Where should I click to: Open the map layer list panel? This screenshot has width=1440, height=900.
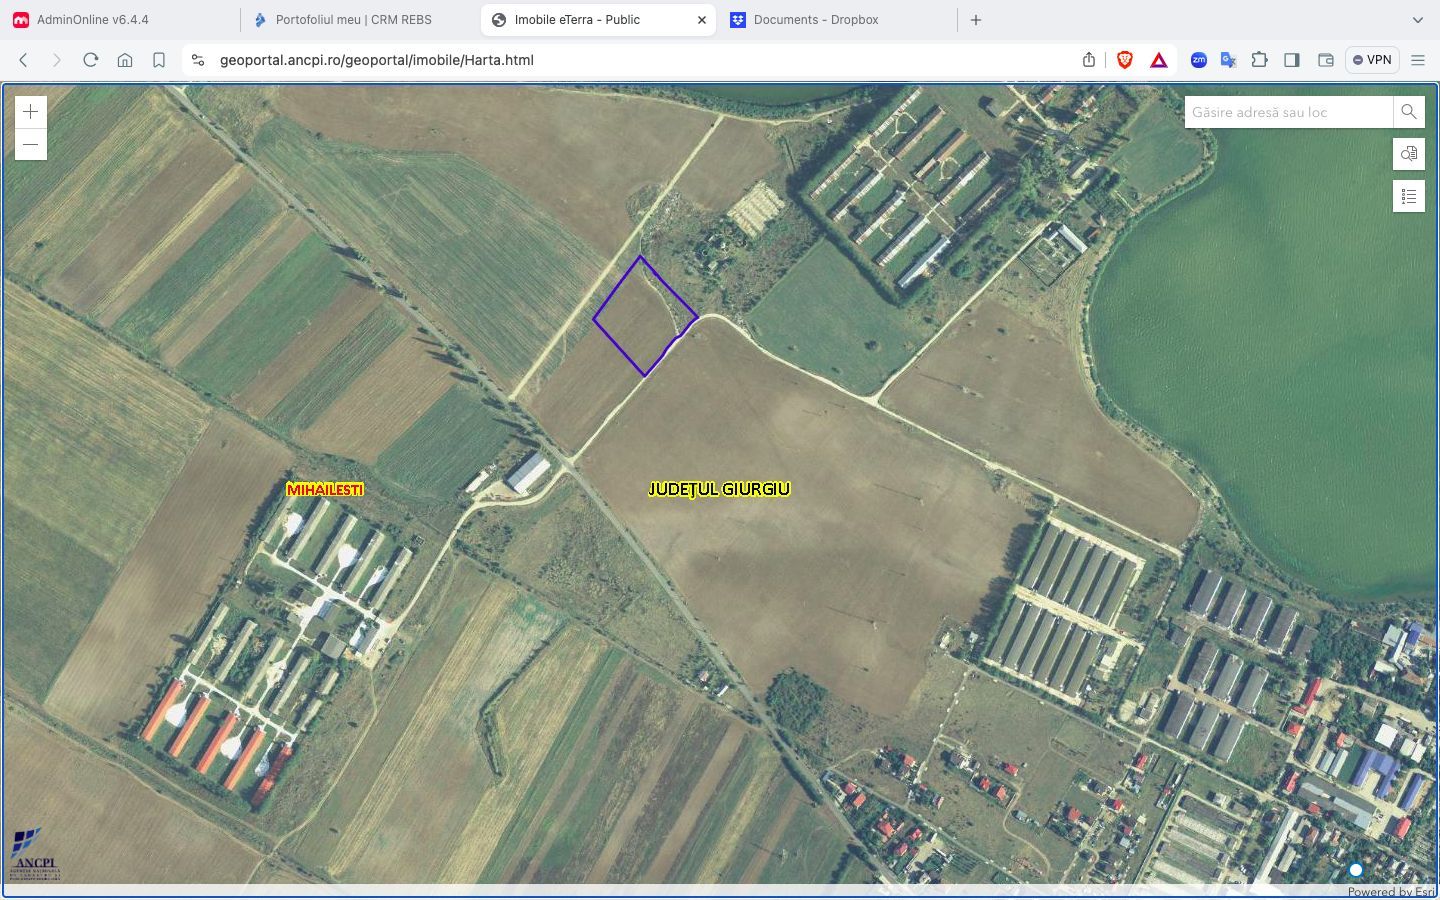coord(1408,196)
